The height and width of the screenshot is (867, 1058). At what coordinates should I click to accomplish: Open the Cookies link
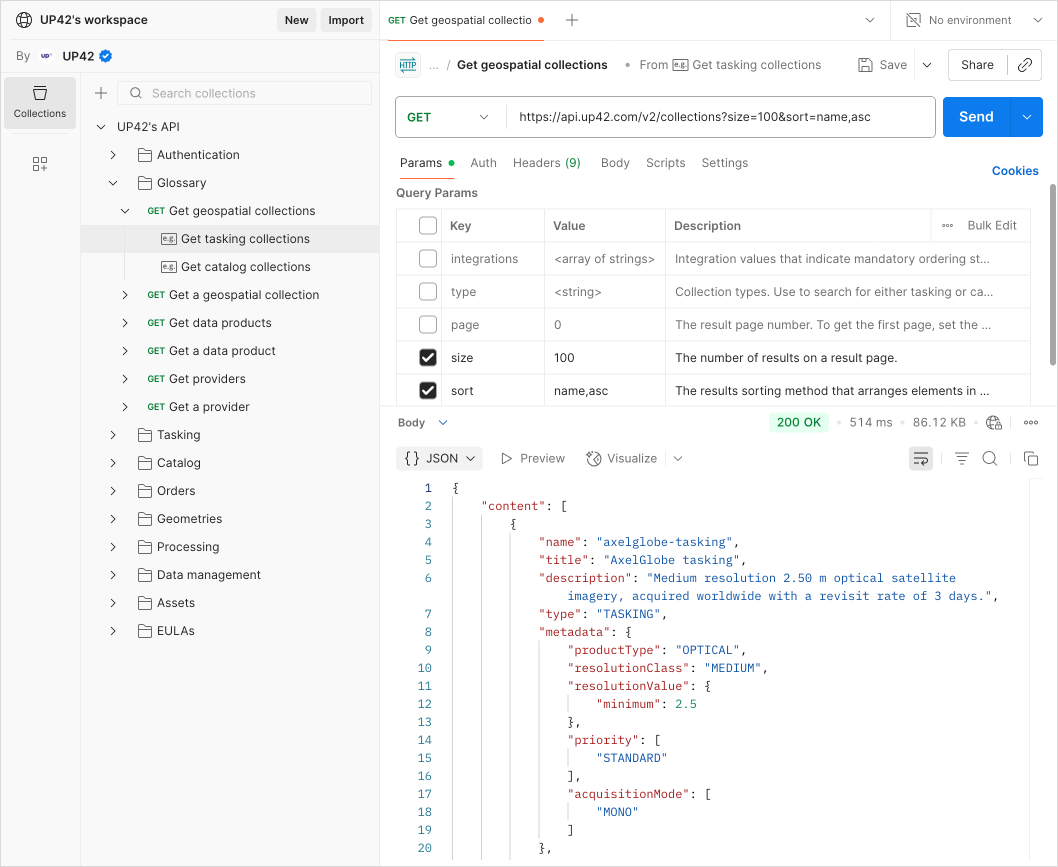[1015, 171]
